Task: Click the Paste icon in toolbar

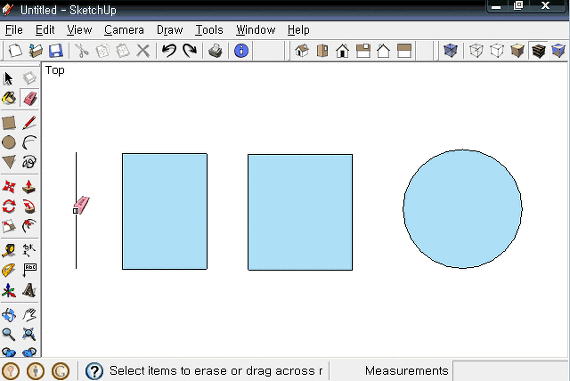Action: (123, 51)
